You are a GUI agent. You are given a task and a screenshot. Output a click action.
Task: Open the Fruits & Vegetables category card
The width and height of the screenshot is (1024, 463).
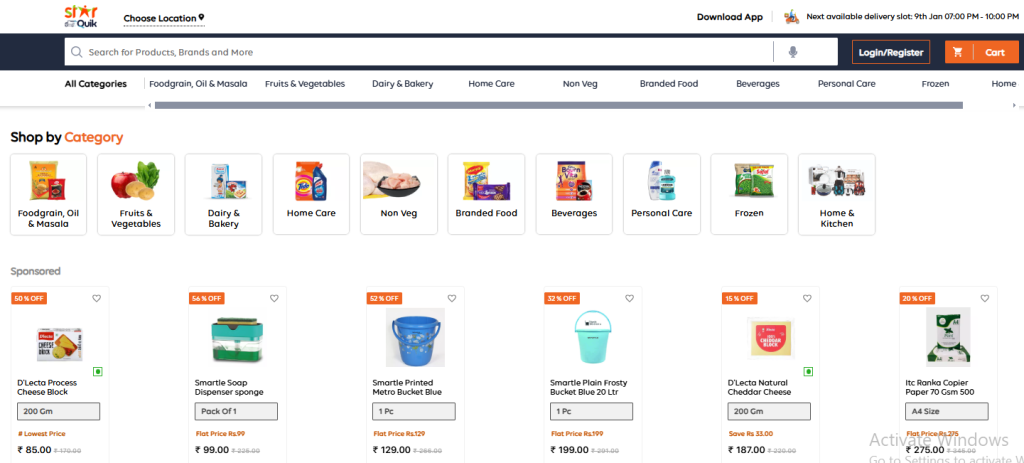tap(136, 194)
